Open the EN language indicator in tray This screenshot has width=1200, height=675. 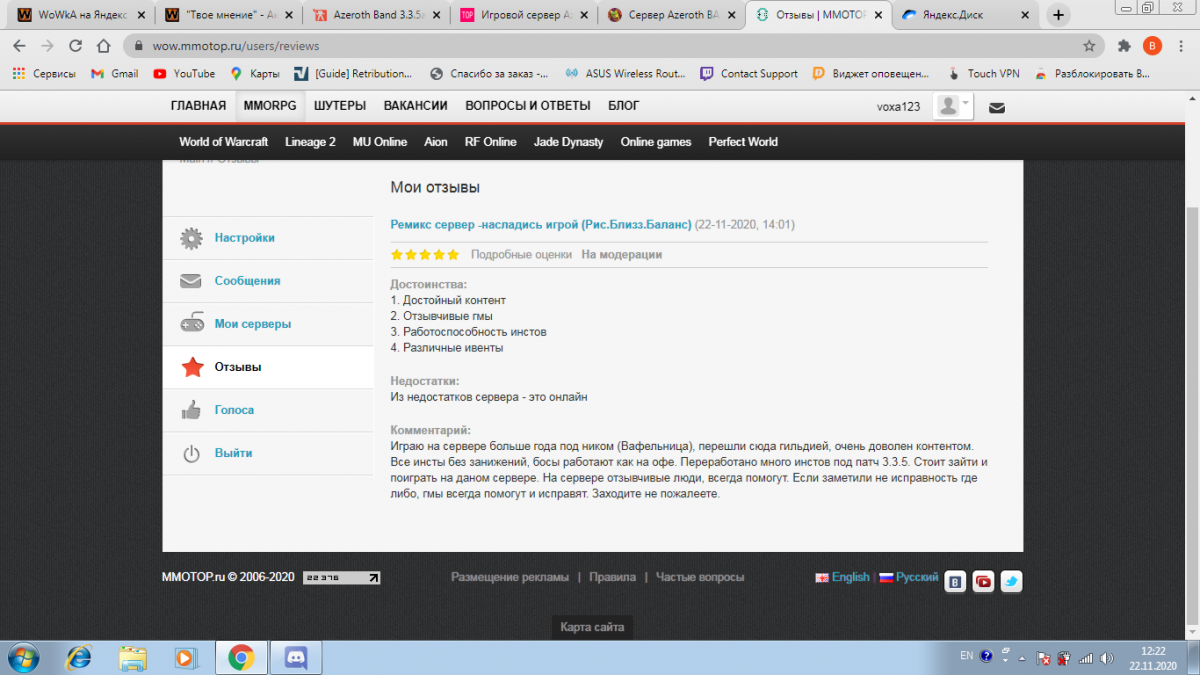tap(966, 656)
